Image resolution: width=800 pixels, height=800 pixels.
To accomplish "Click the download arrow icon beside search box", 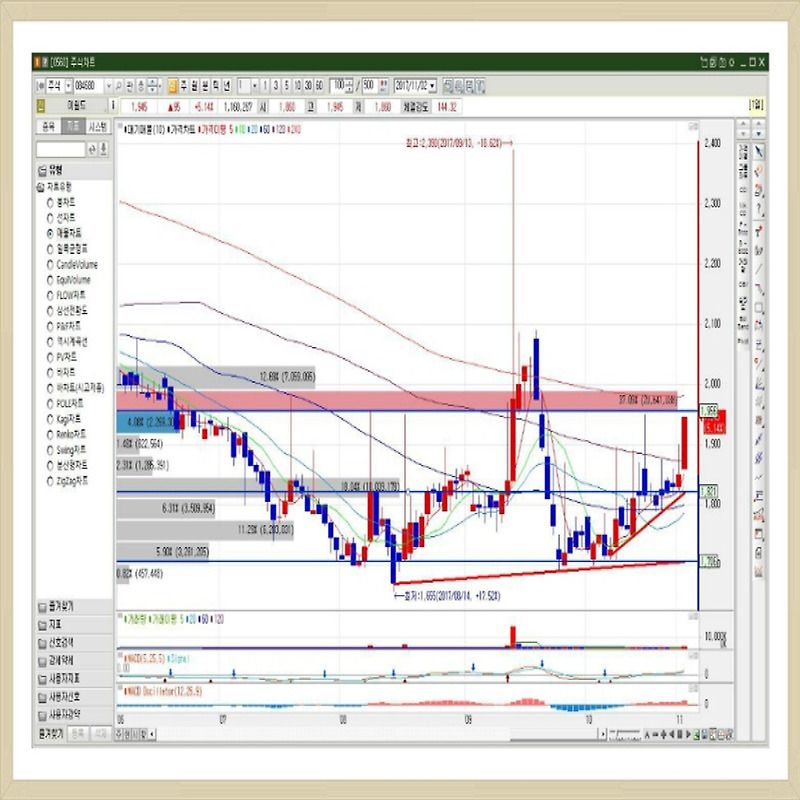I will pyautogui.click(x=104, y=149).
